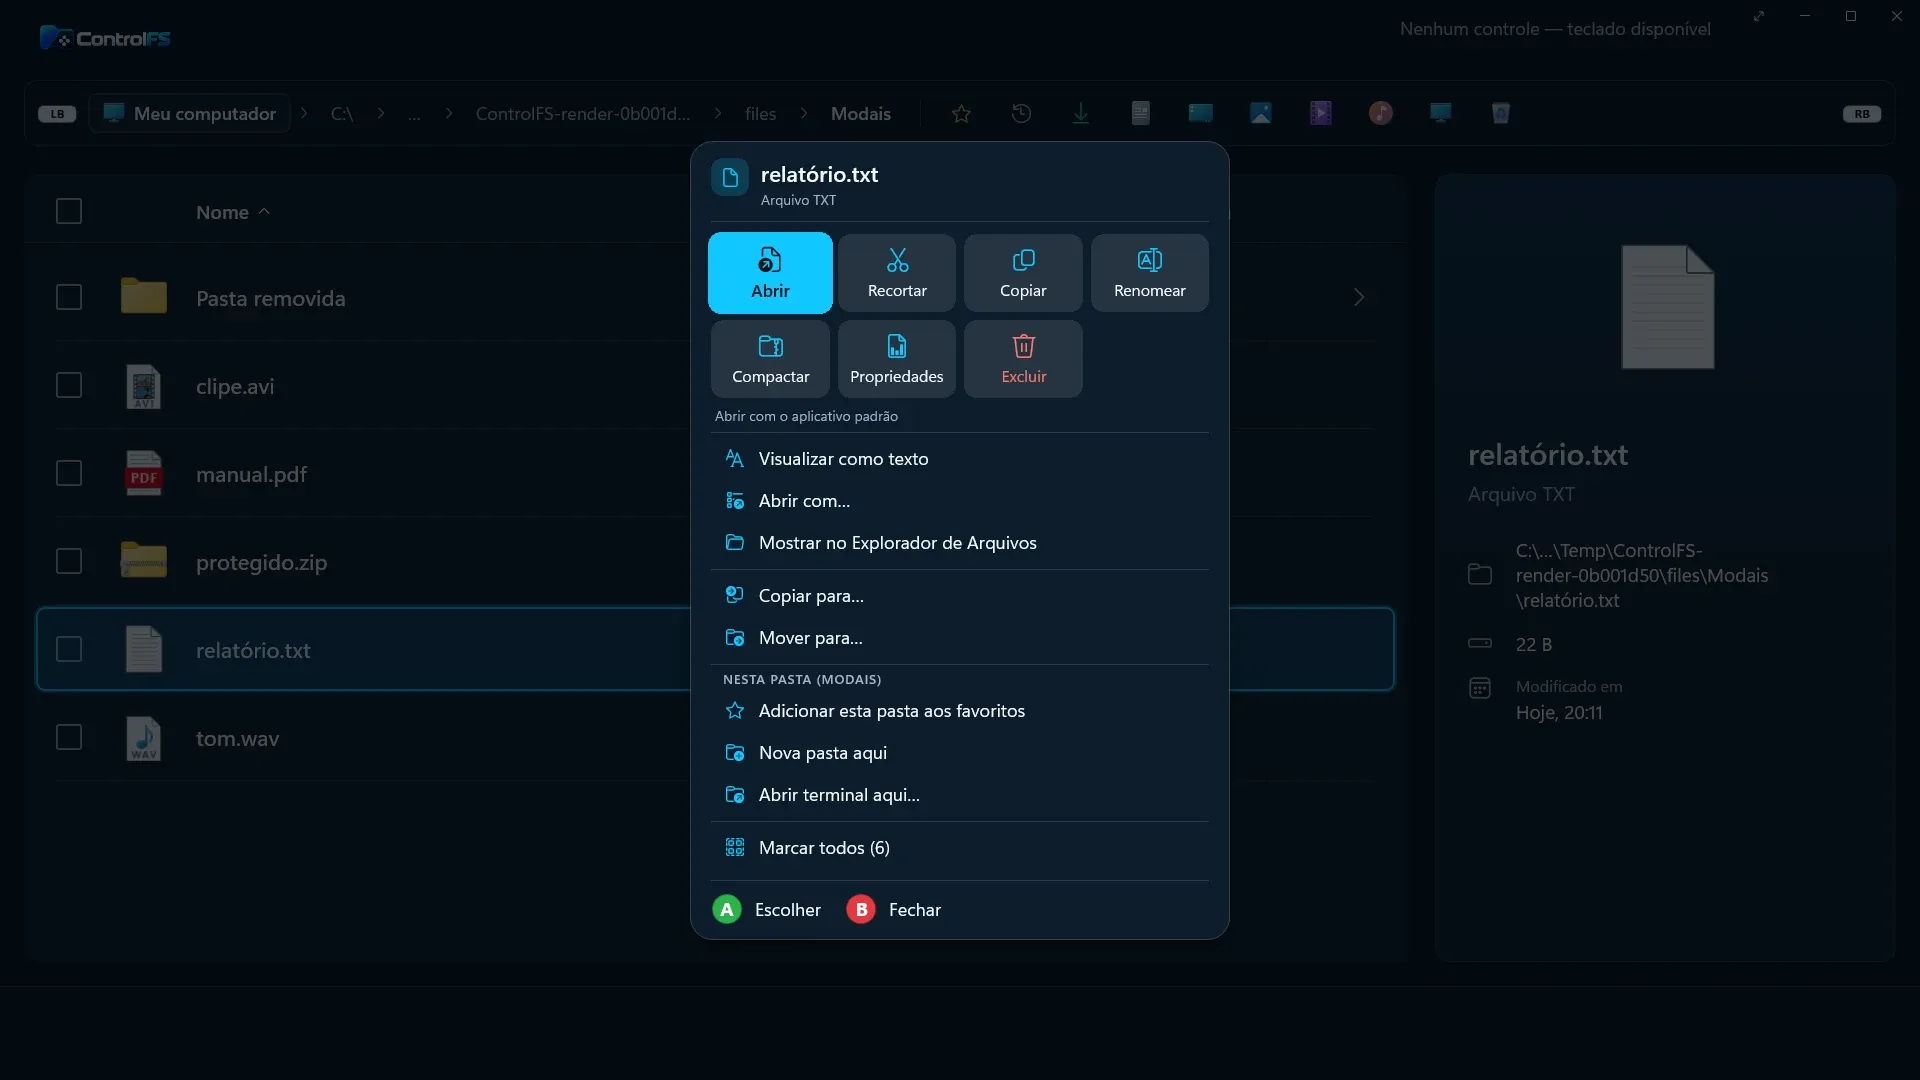This screenshot has height=1080, width=1920.
Task: Select the tom.wav file name
Action: click(x=237, y=739)
